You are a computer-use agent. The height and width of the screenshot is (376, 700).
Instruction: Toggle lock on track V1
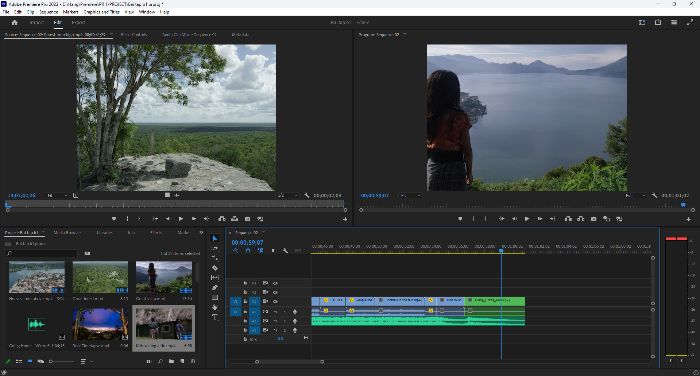(245, 301)
